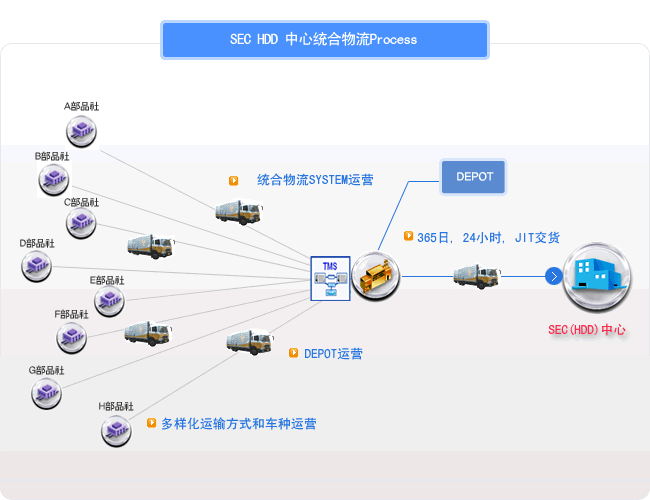Image resolution: width=650 pixels, height=500 pixels.
Task: Select the D部品社 supplier icon
Action: [x=37, y=266]
